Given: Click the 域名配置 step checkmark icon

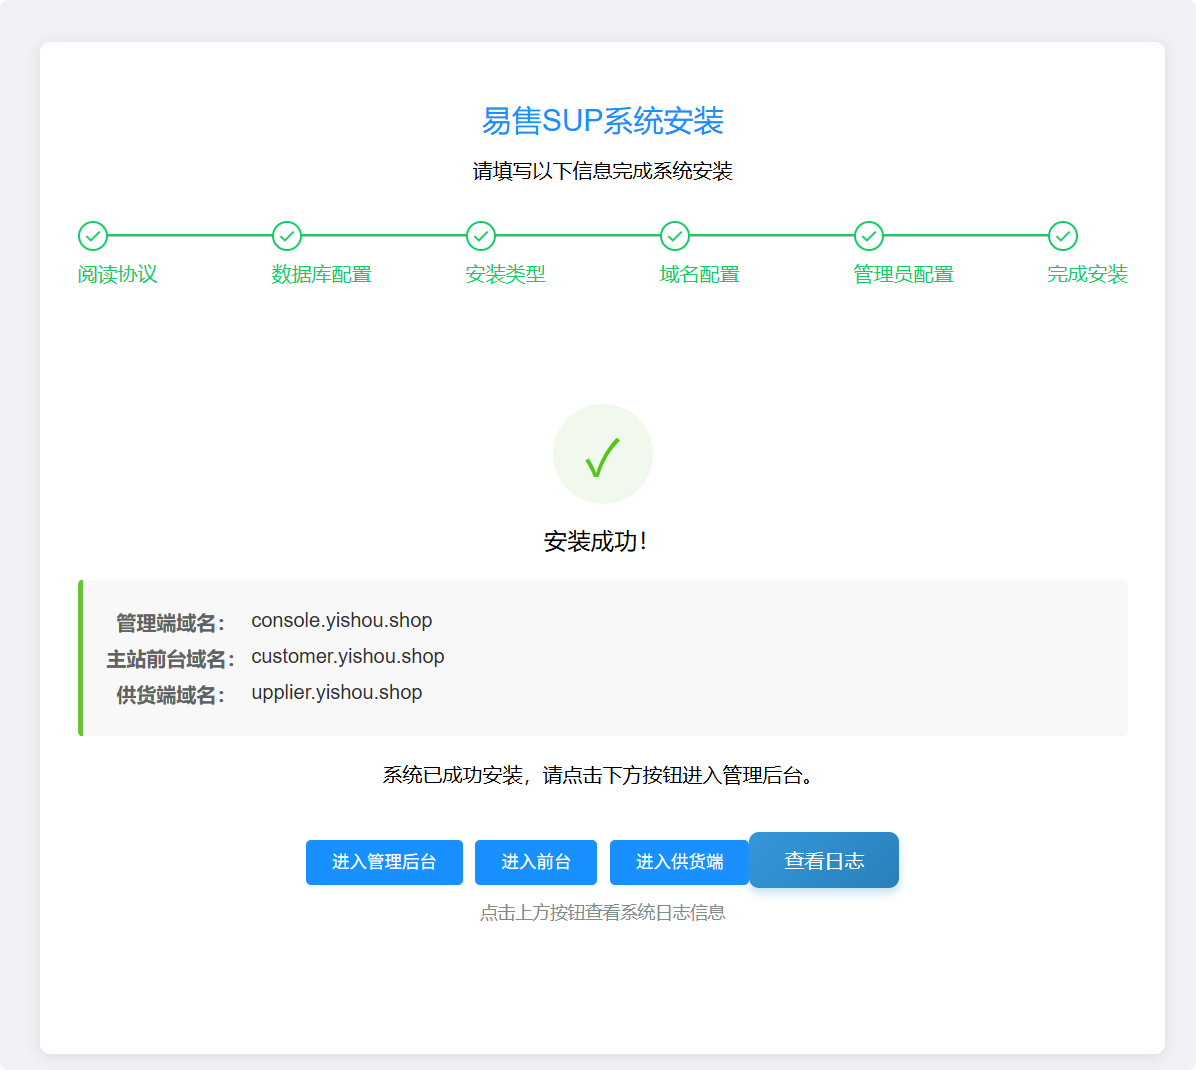Looking at the screenshot, I should (674, 236).
